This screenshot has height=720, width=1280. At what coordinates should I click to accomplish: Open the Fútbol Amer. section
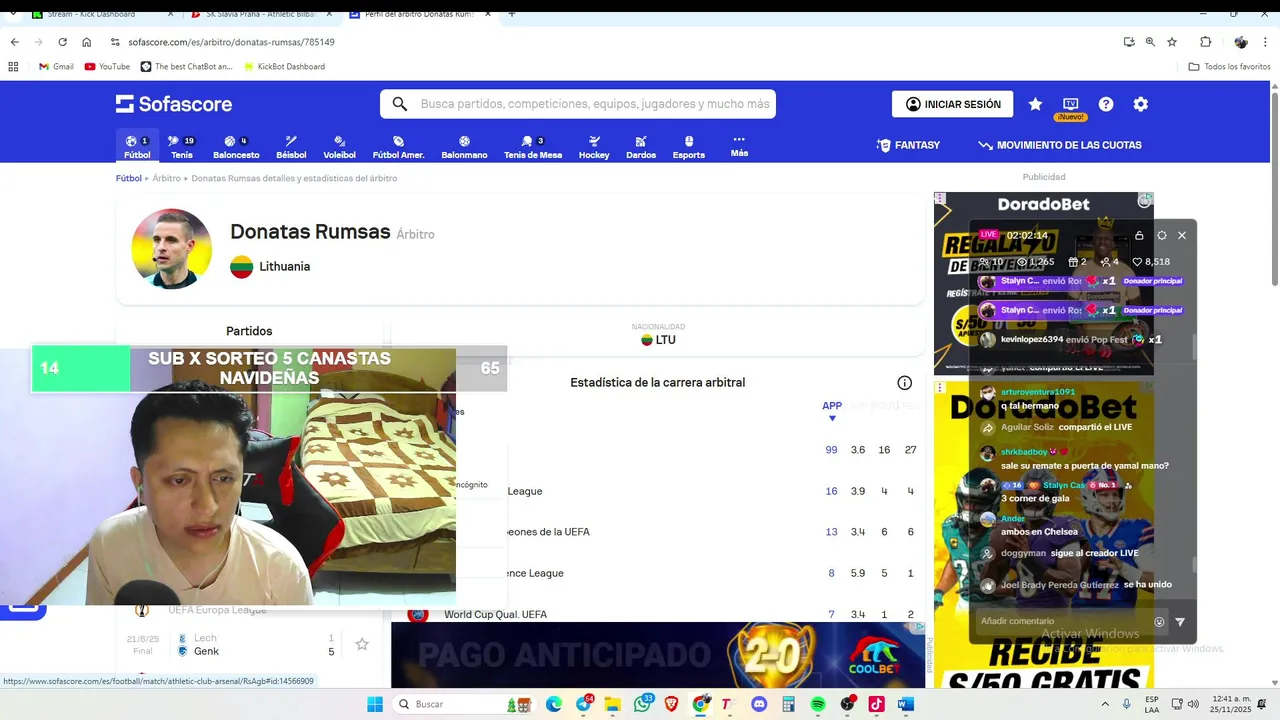coord(398,147)
